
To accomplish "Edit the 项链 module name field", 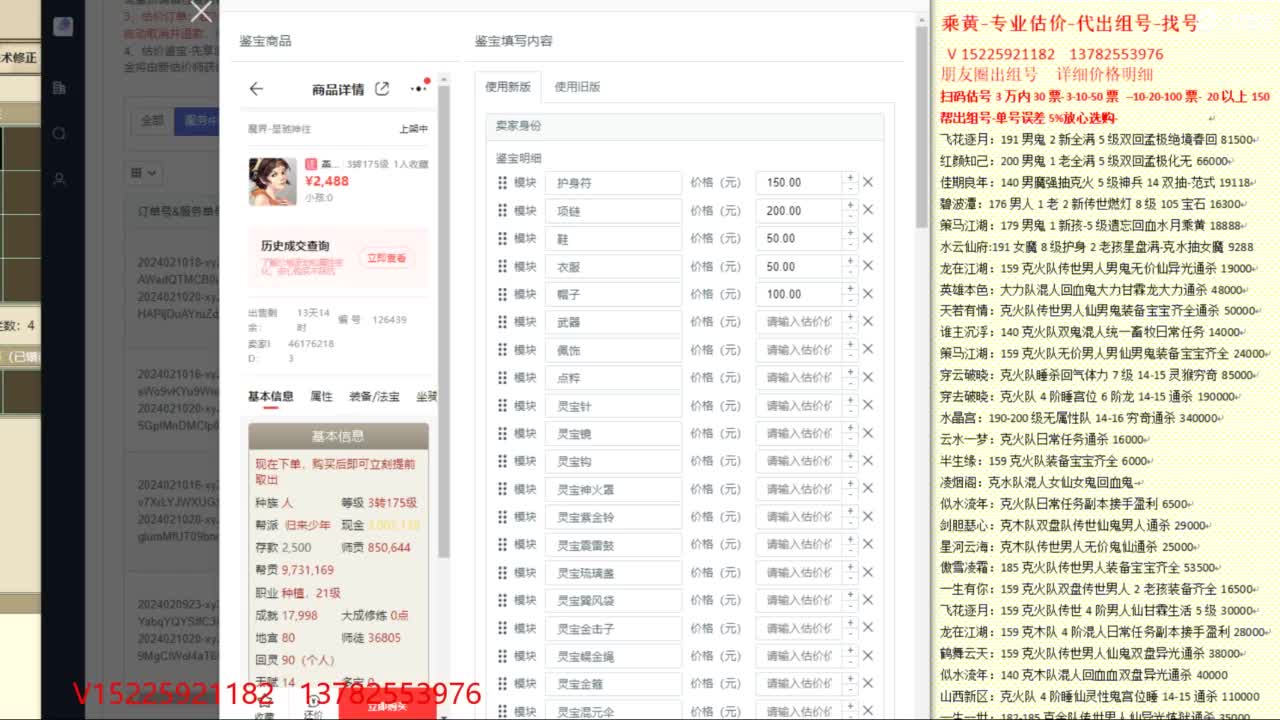I will (x=613, y=211).
